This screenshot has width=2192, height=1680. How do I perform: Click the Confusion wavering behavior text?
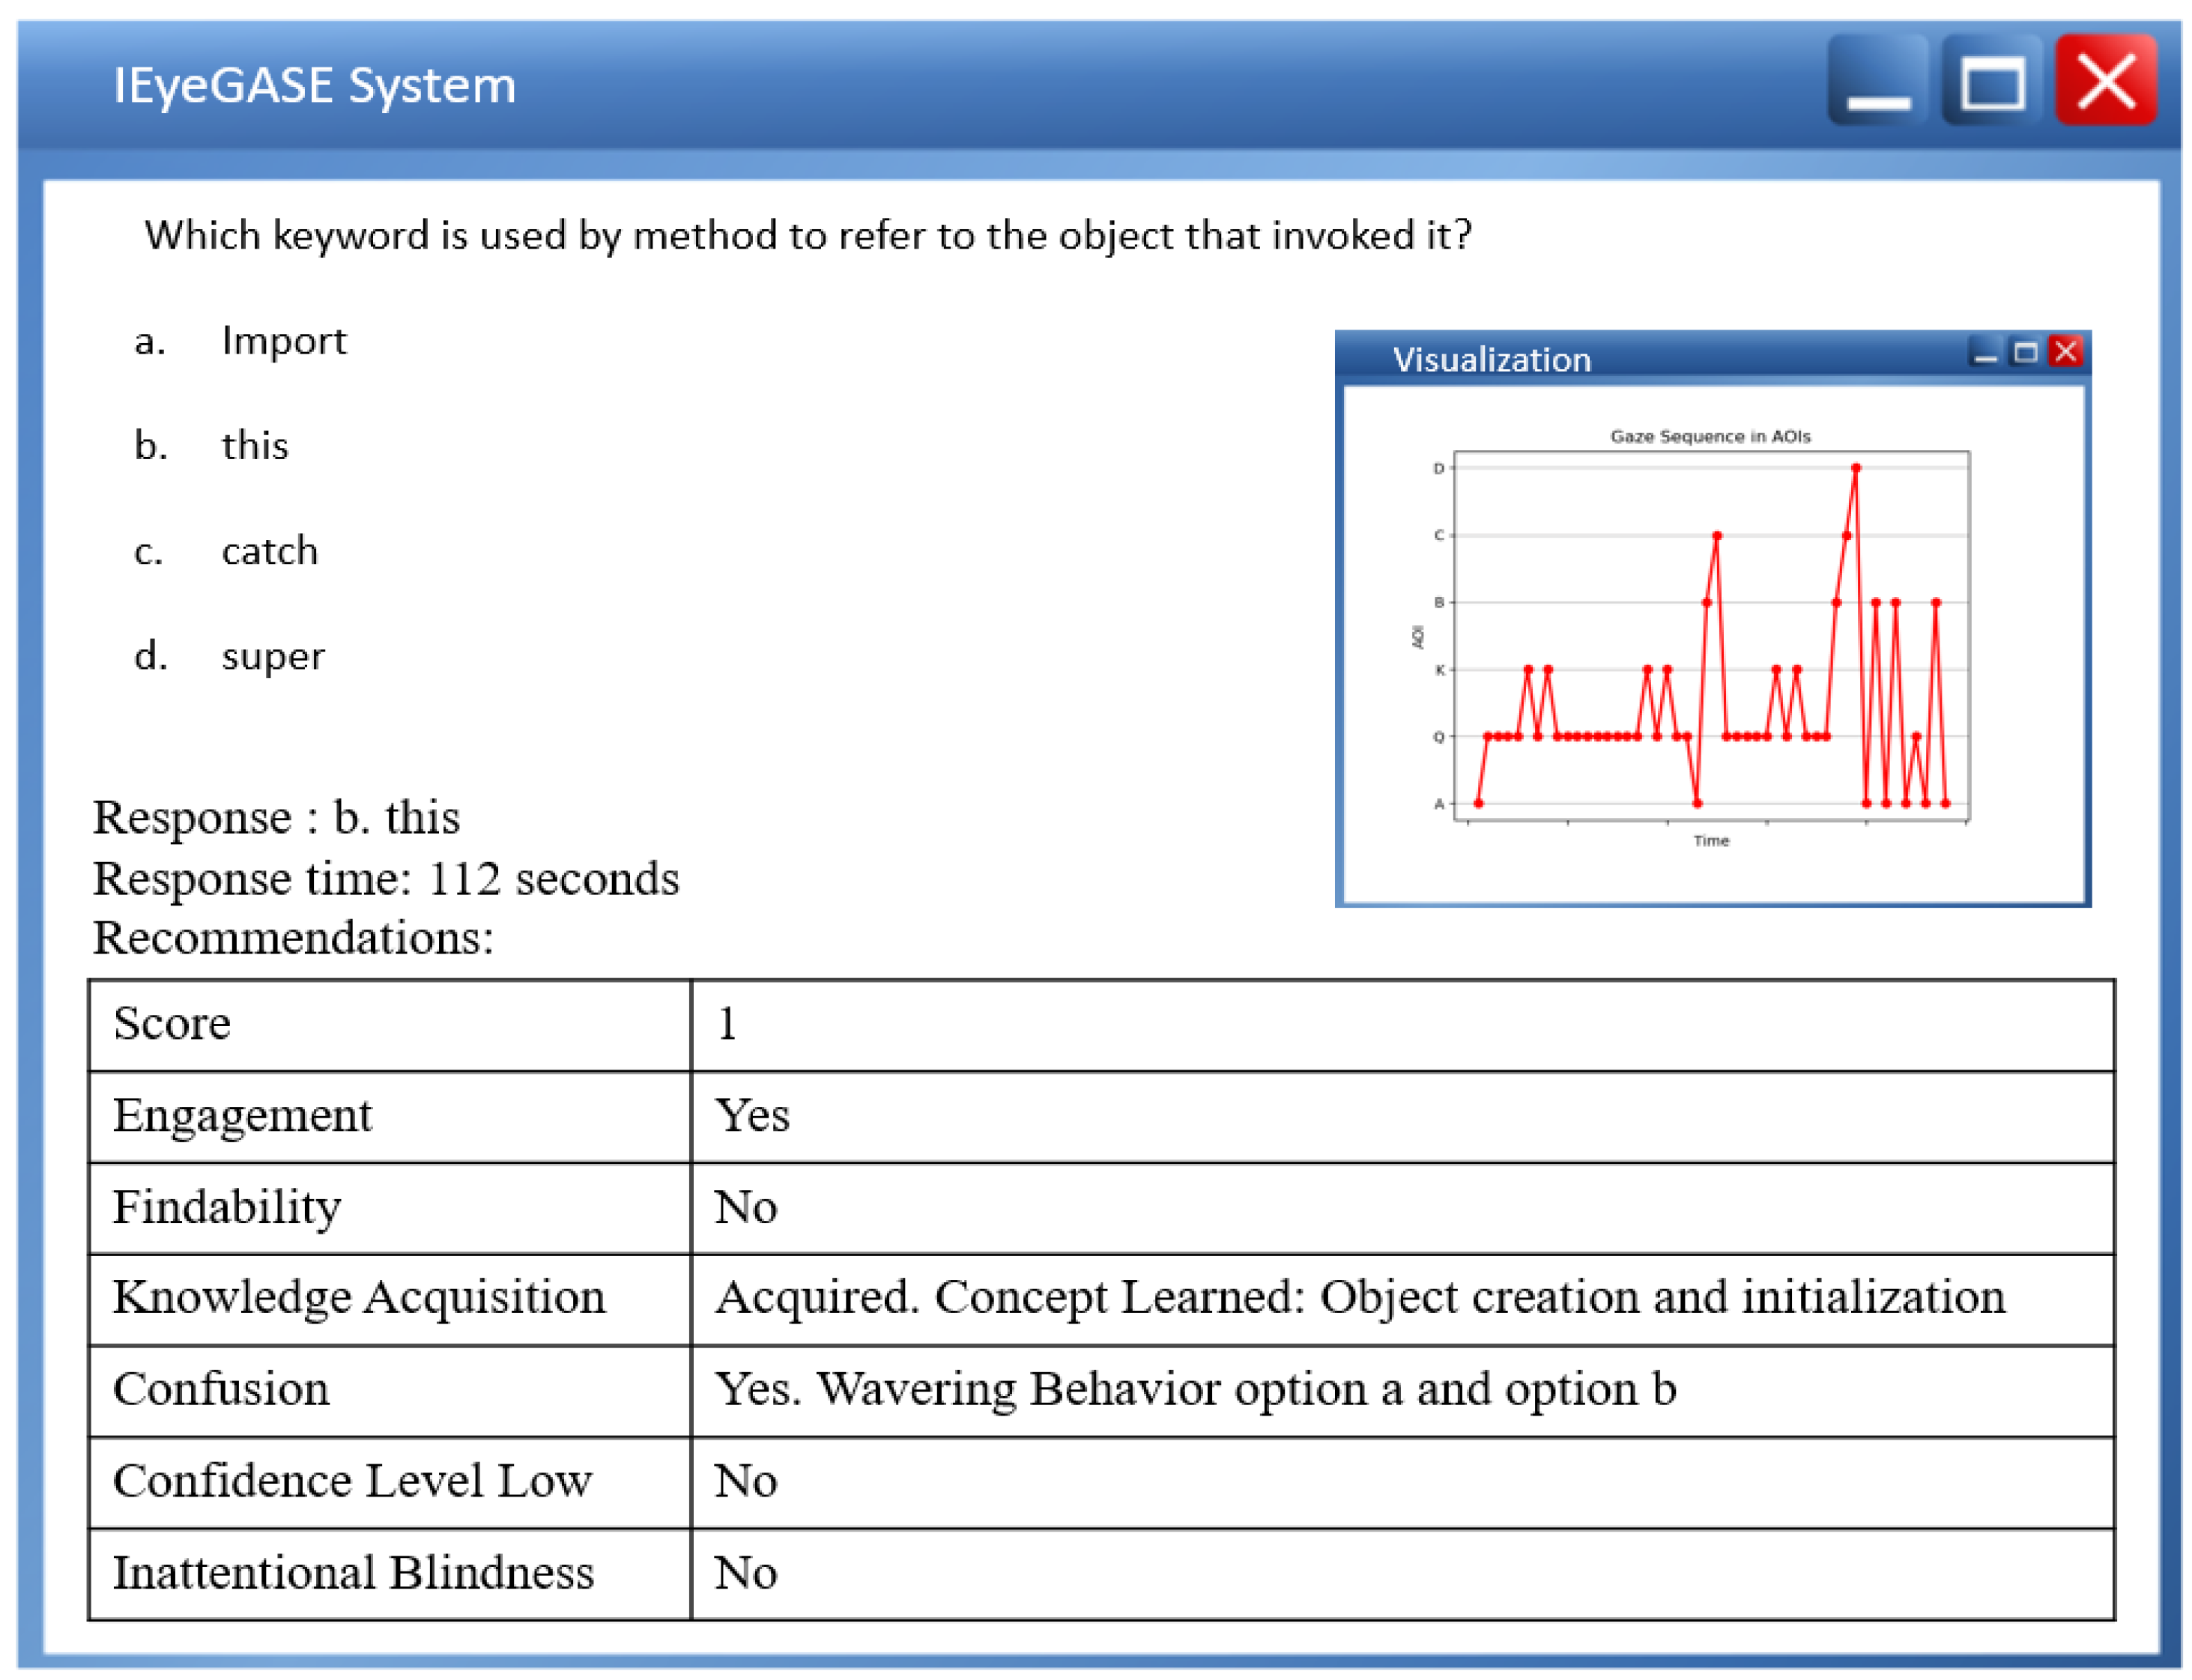pos(1194,1390)
